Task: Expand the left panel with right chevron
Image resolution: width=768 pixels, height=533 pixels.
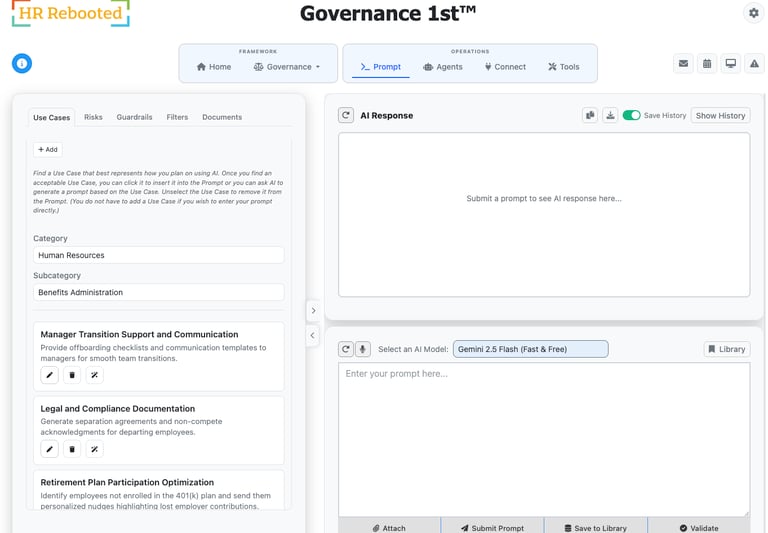Action: click(313, 311)
